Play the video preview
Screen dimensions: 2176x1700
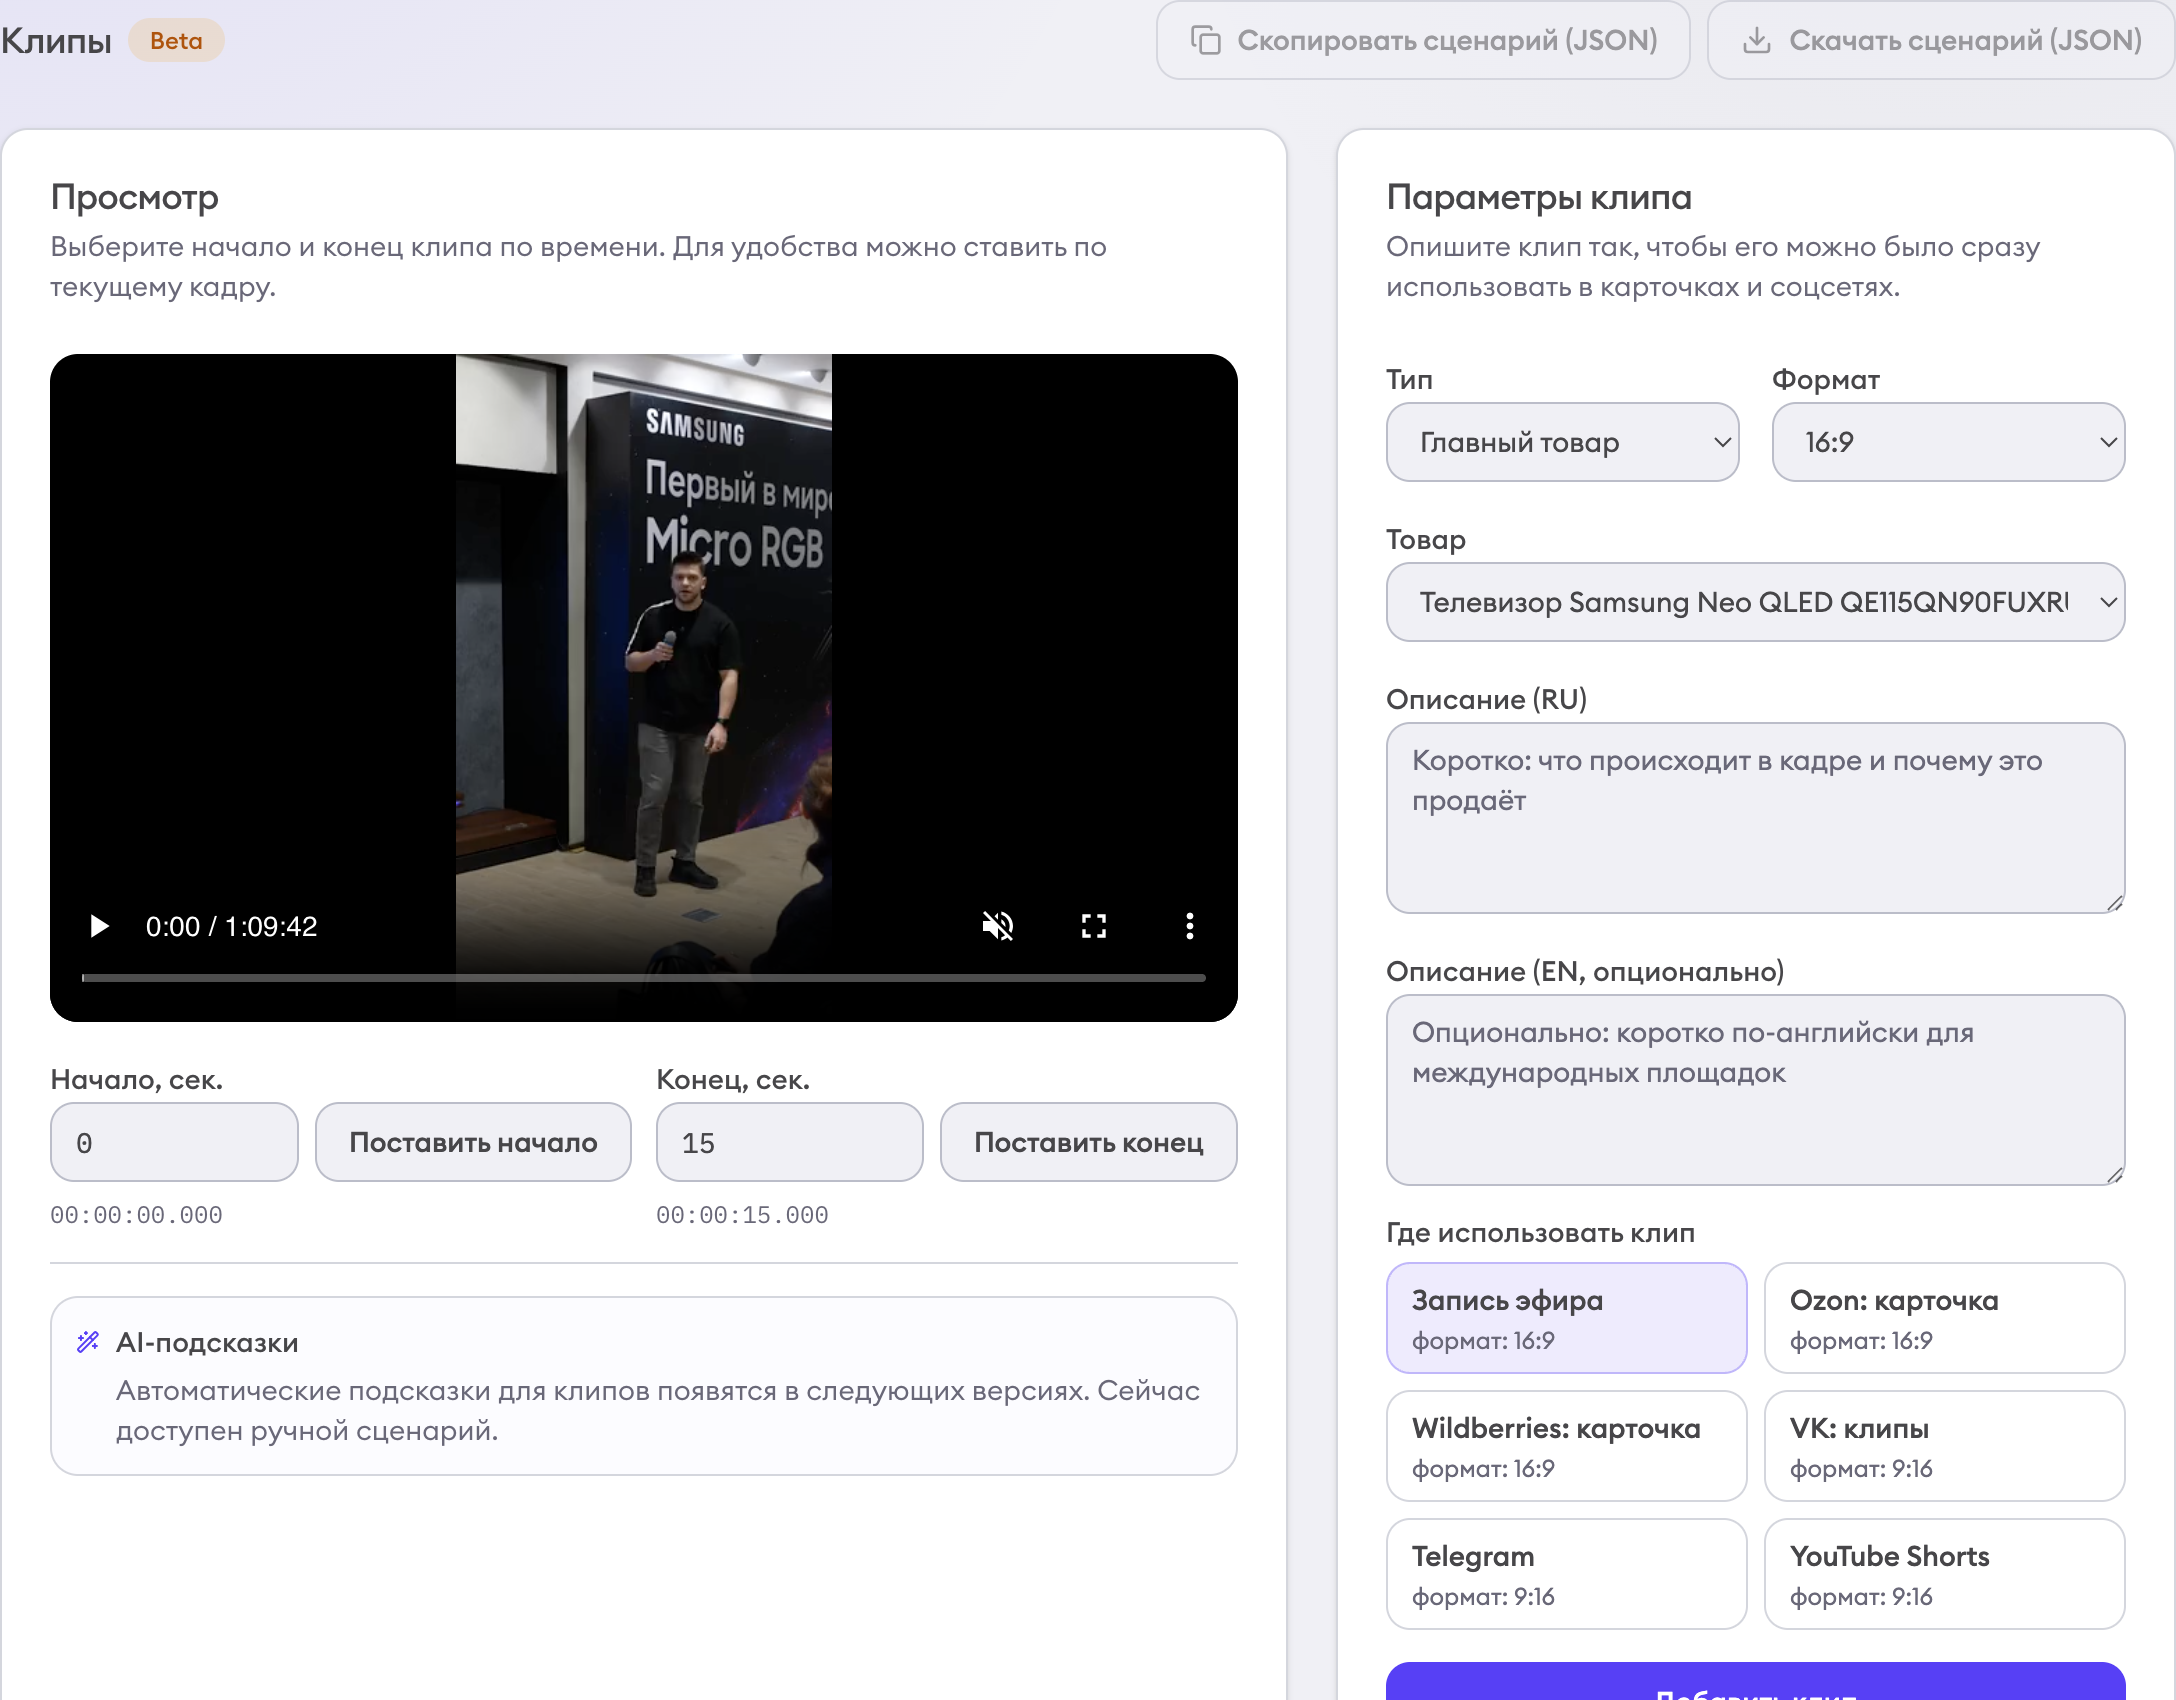coord(99,926)
